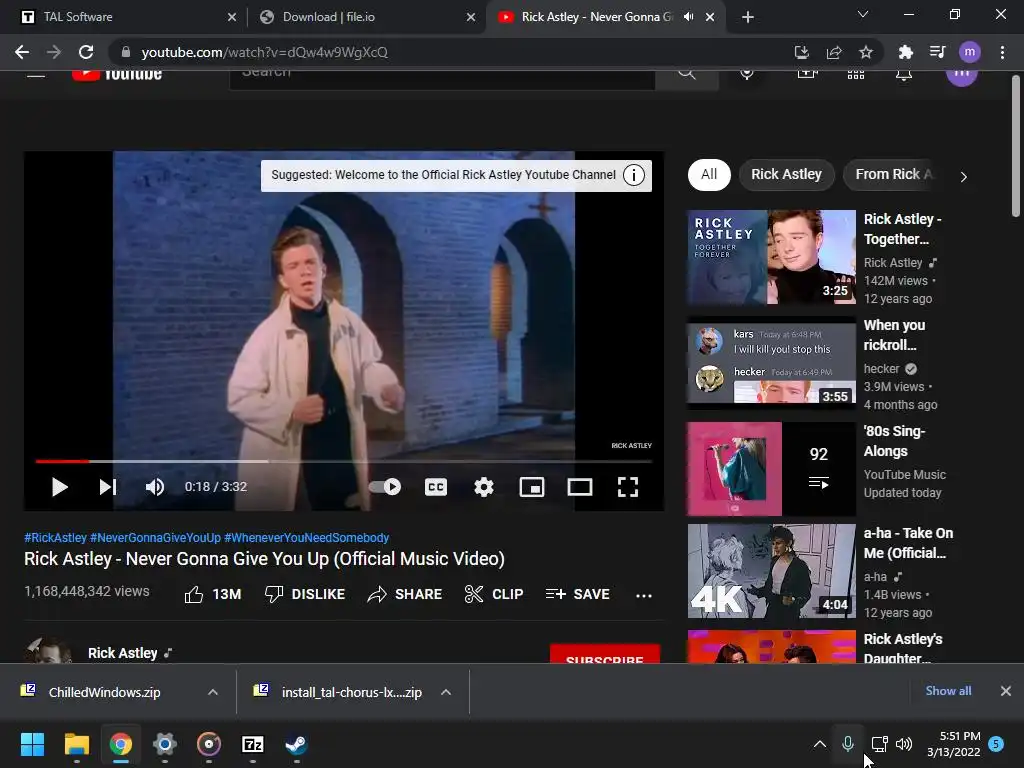The width and height of the screenshot is (1024, 768).
Task: Open Steam from taskbar
Action: [x=296, y=744]
